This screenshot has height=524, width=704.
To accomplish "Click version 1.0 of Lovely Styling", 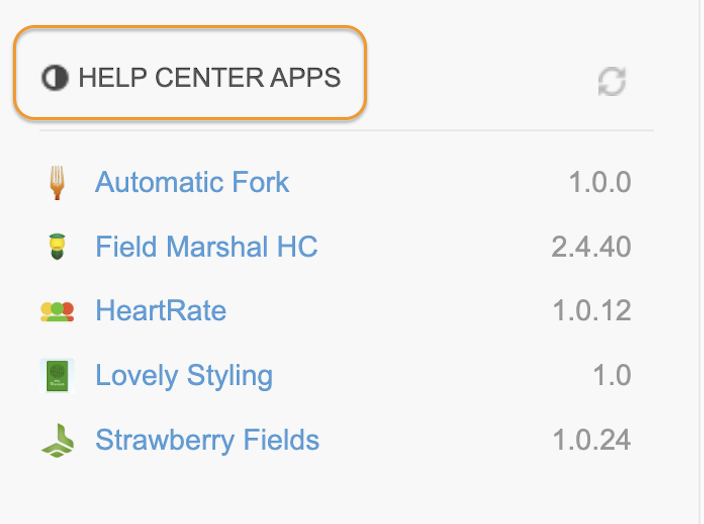I will [x=612, y=375].
